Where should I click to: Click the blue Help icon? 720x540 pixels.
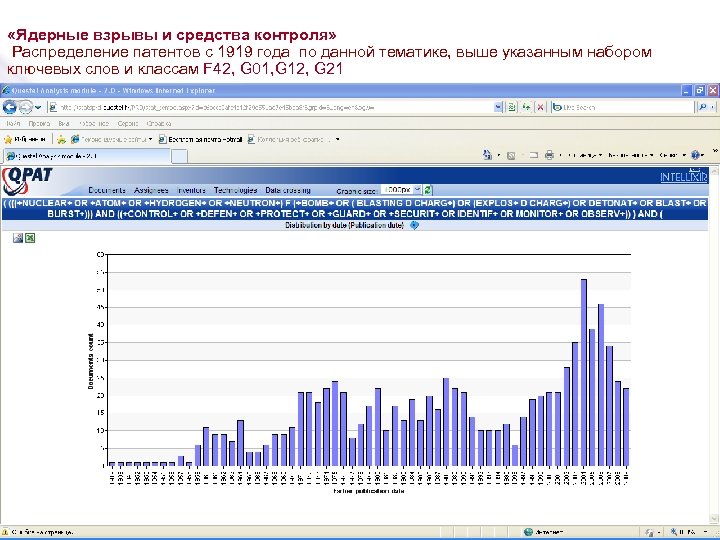(696, 155)
